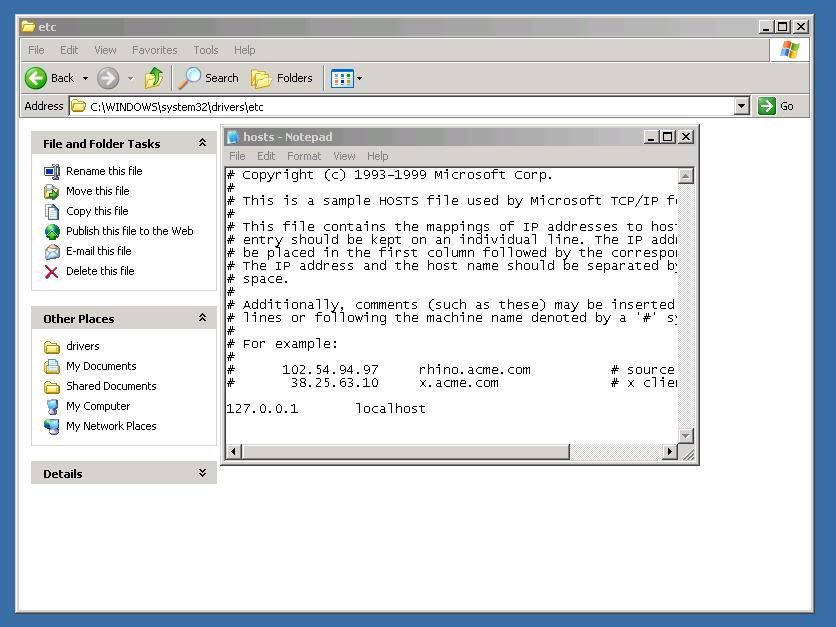Open the File menu in hosts Notepad
Viewport: 836px width, 627px height.
[237, 156]
